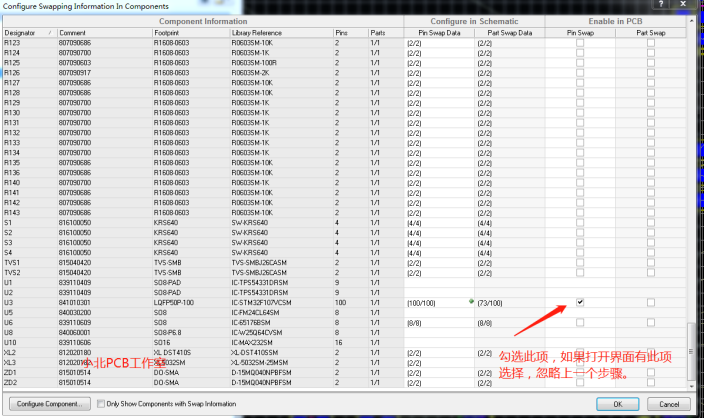This screenshot has height=418, width=704.
Task: Click the SO8-P6.8 footprint cell
Action: click(x=191, y=333)
